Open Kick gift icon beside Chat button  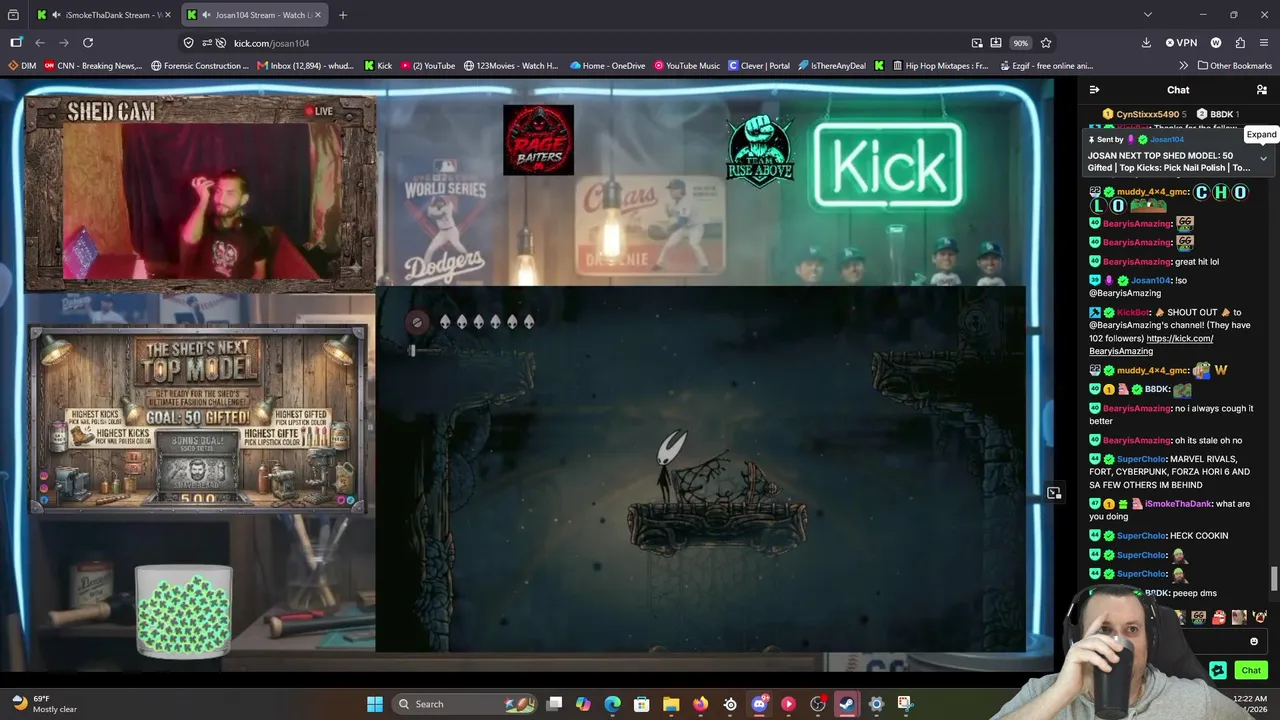(1218, 671)
